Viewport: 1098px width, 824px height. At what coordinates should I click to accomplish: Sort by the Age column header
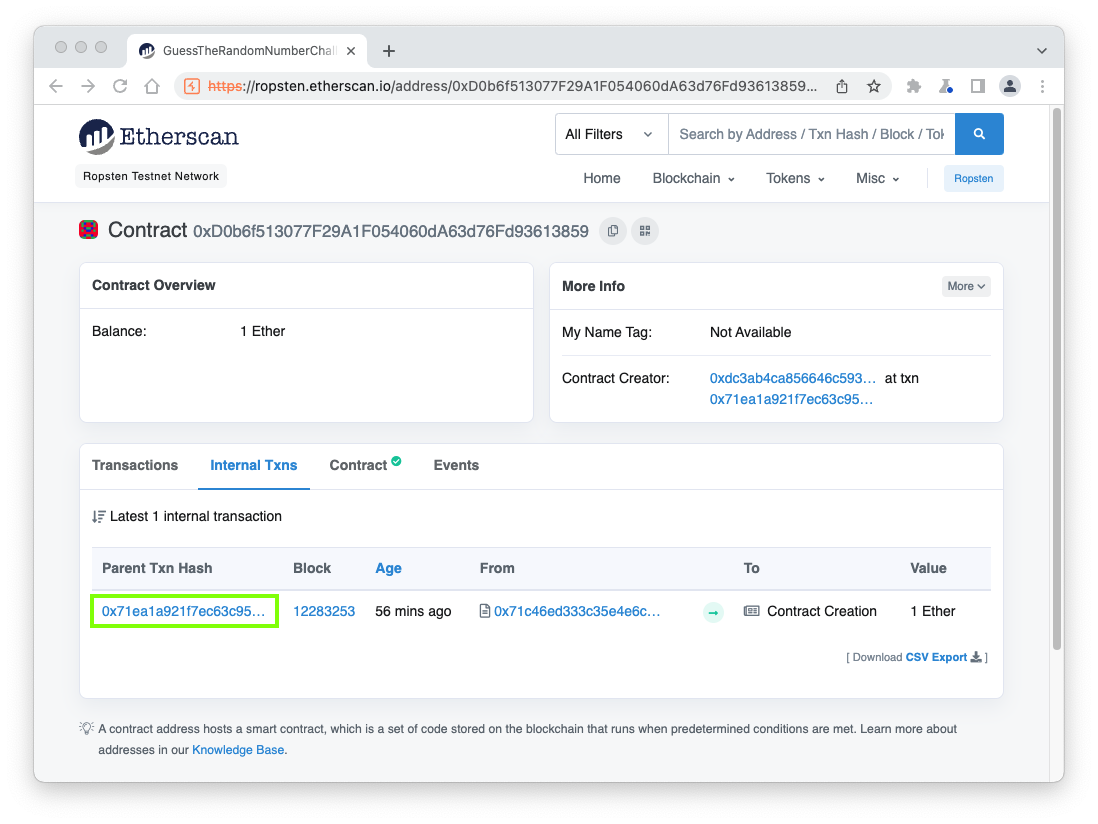point(388,568)
